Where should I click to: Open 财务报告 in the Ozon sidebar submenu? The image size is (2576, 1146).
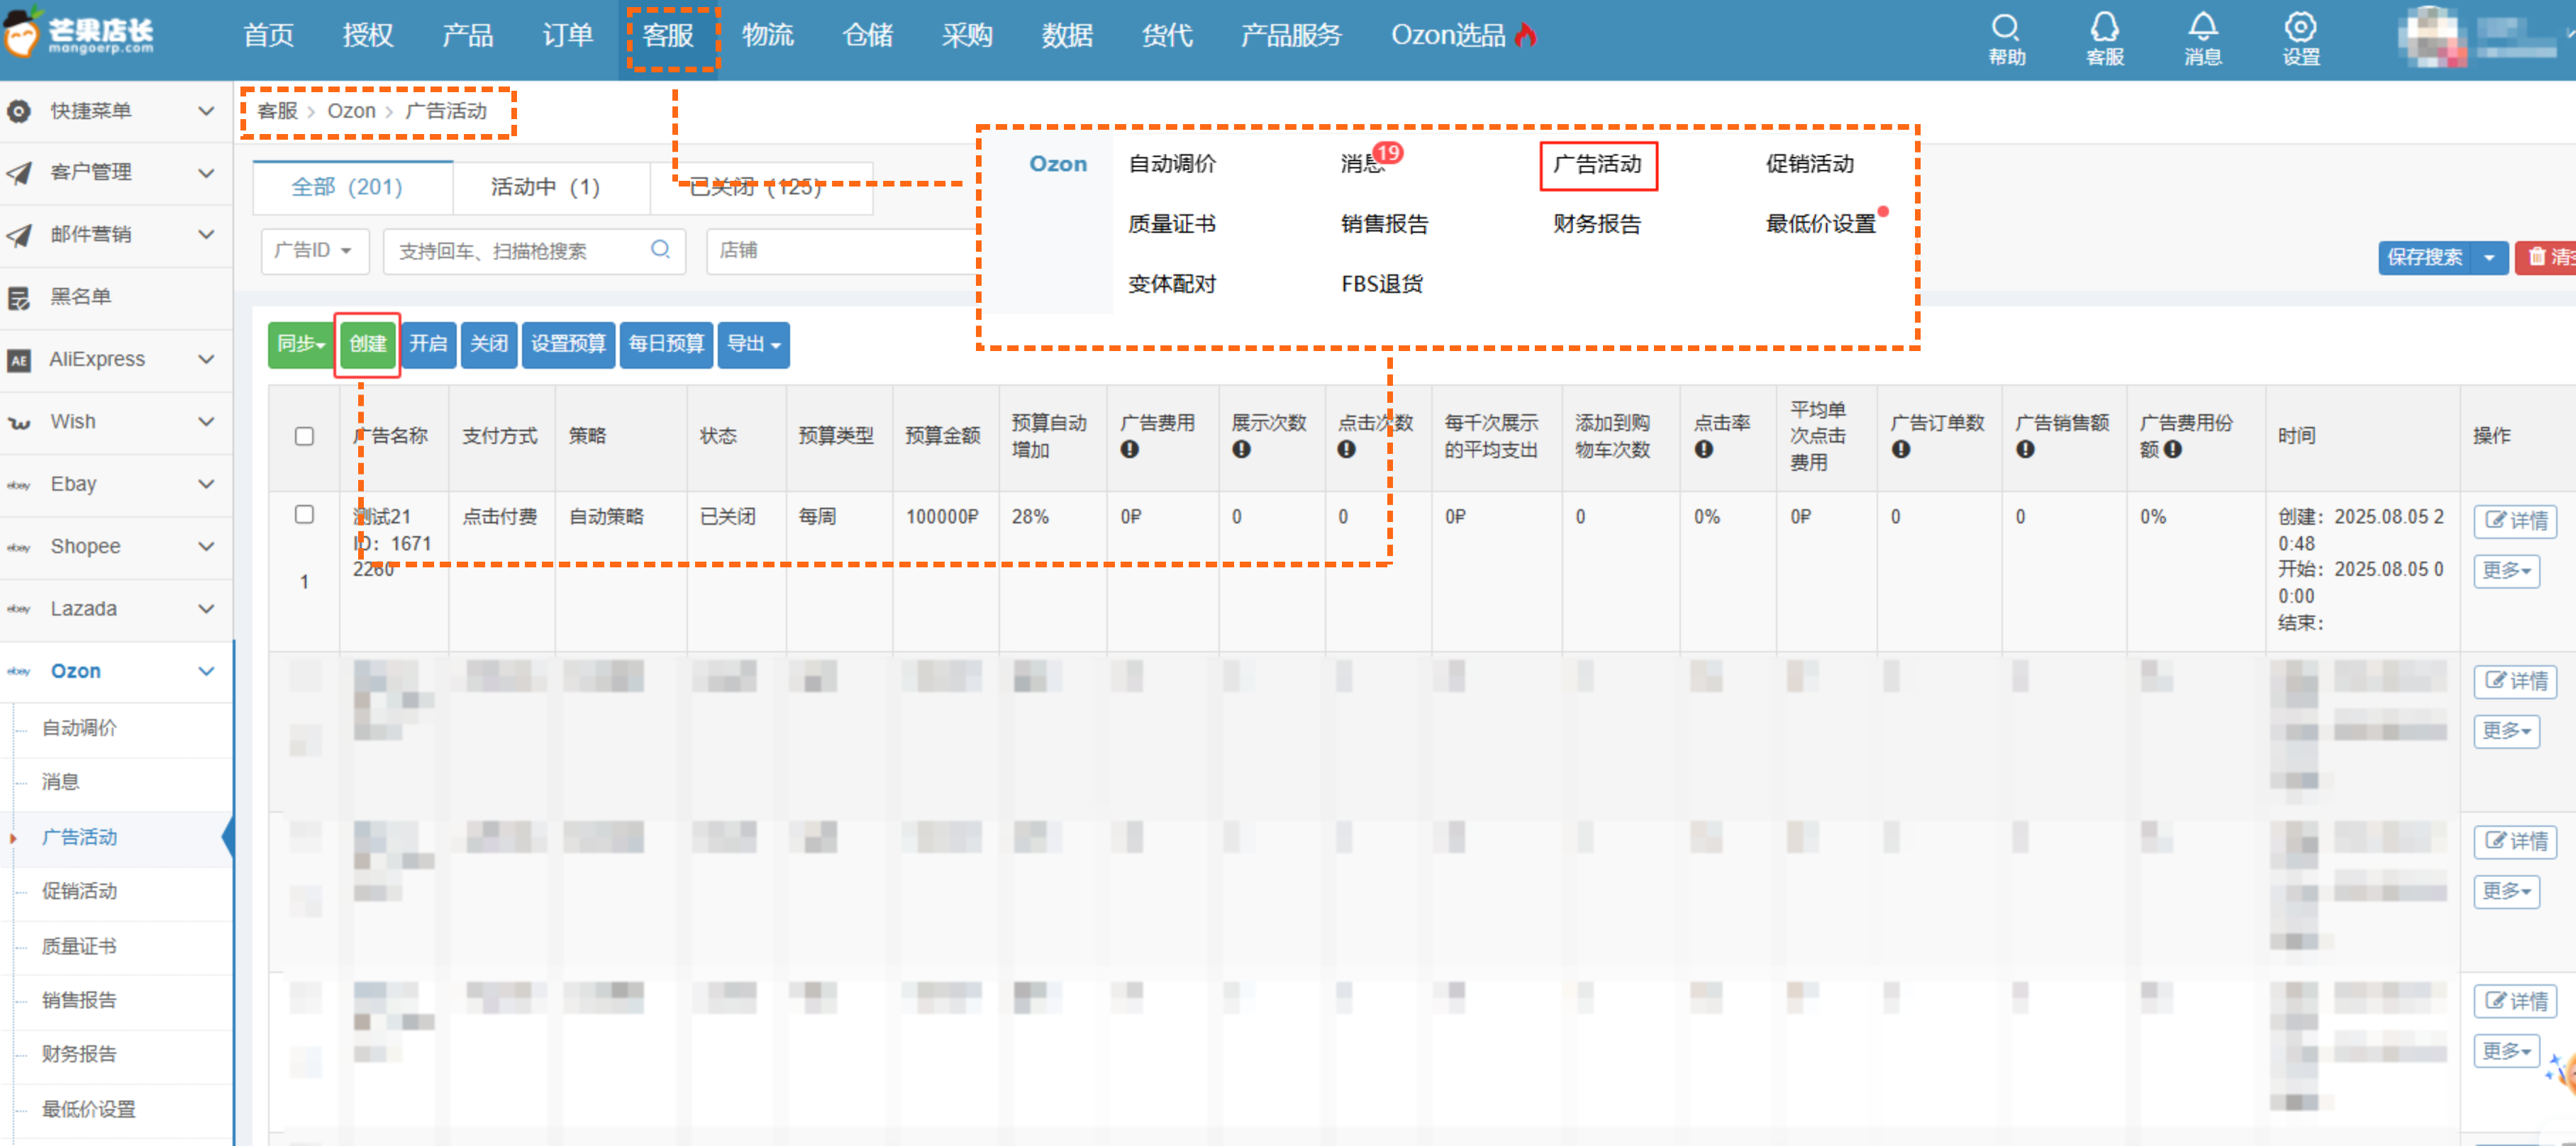coord(79,1054)
